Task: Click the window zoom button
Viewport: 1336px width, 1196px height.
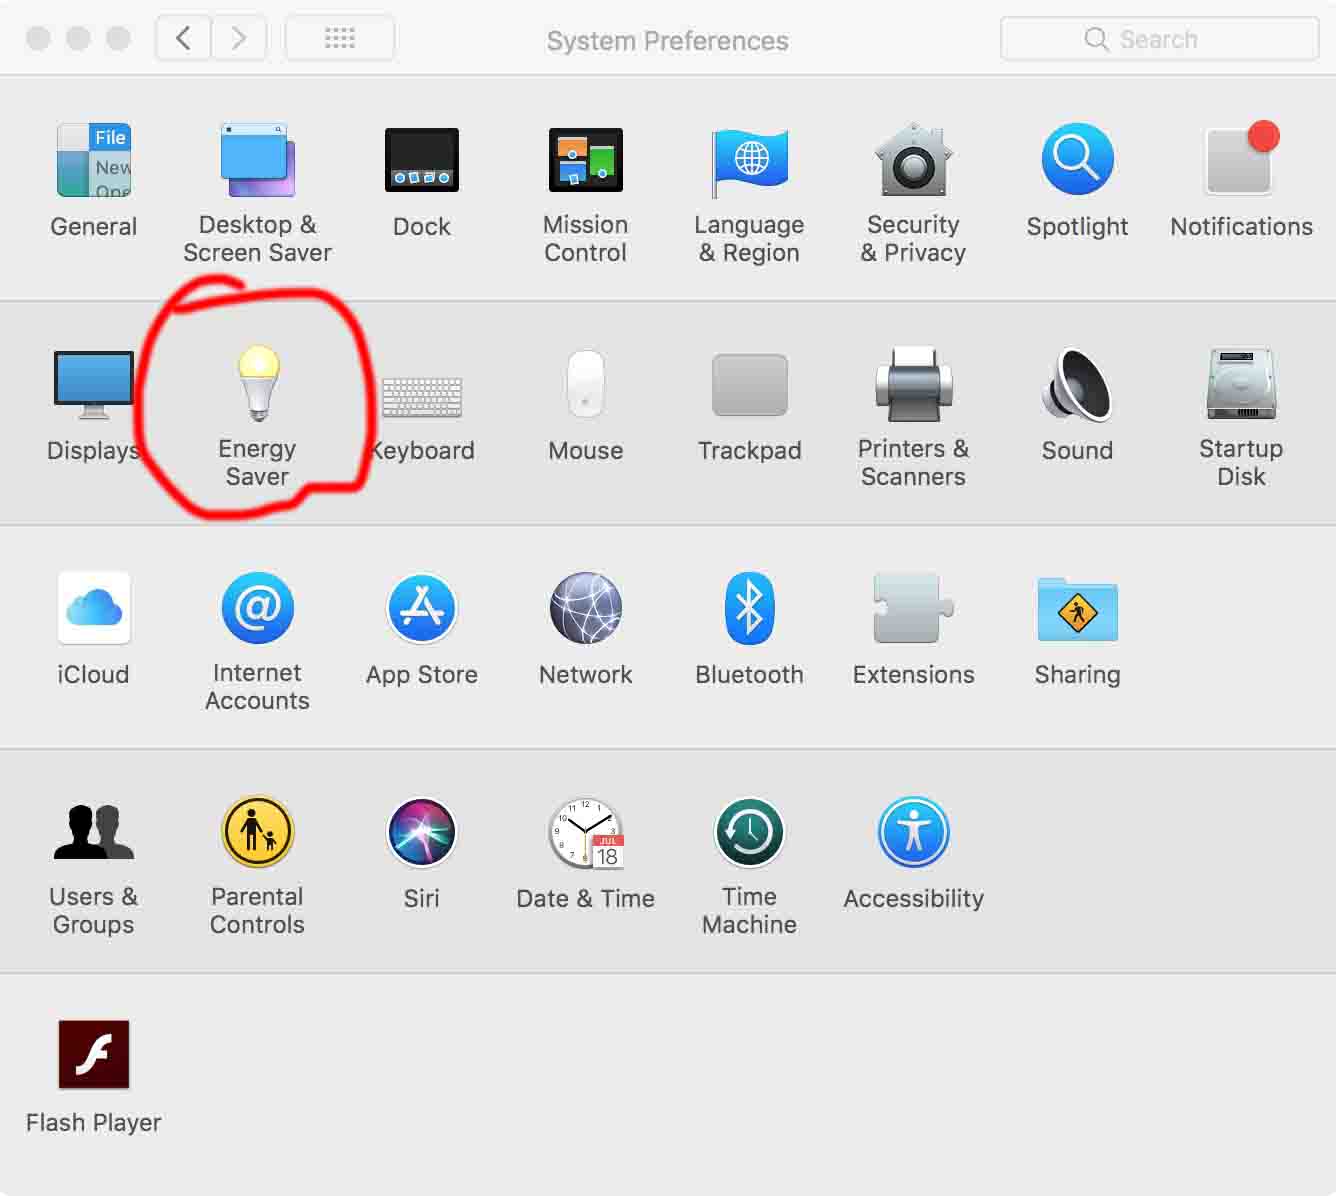Action: coord(118,39)
